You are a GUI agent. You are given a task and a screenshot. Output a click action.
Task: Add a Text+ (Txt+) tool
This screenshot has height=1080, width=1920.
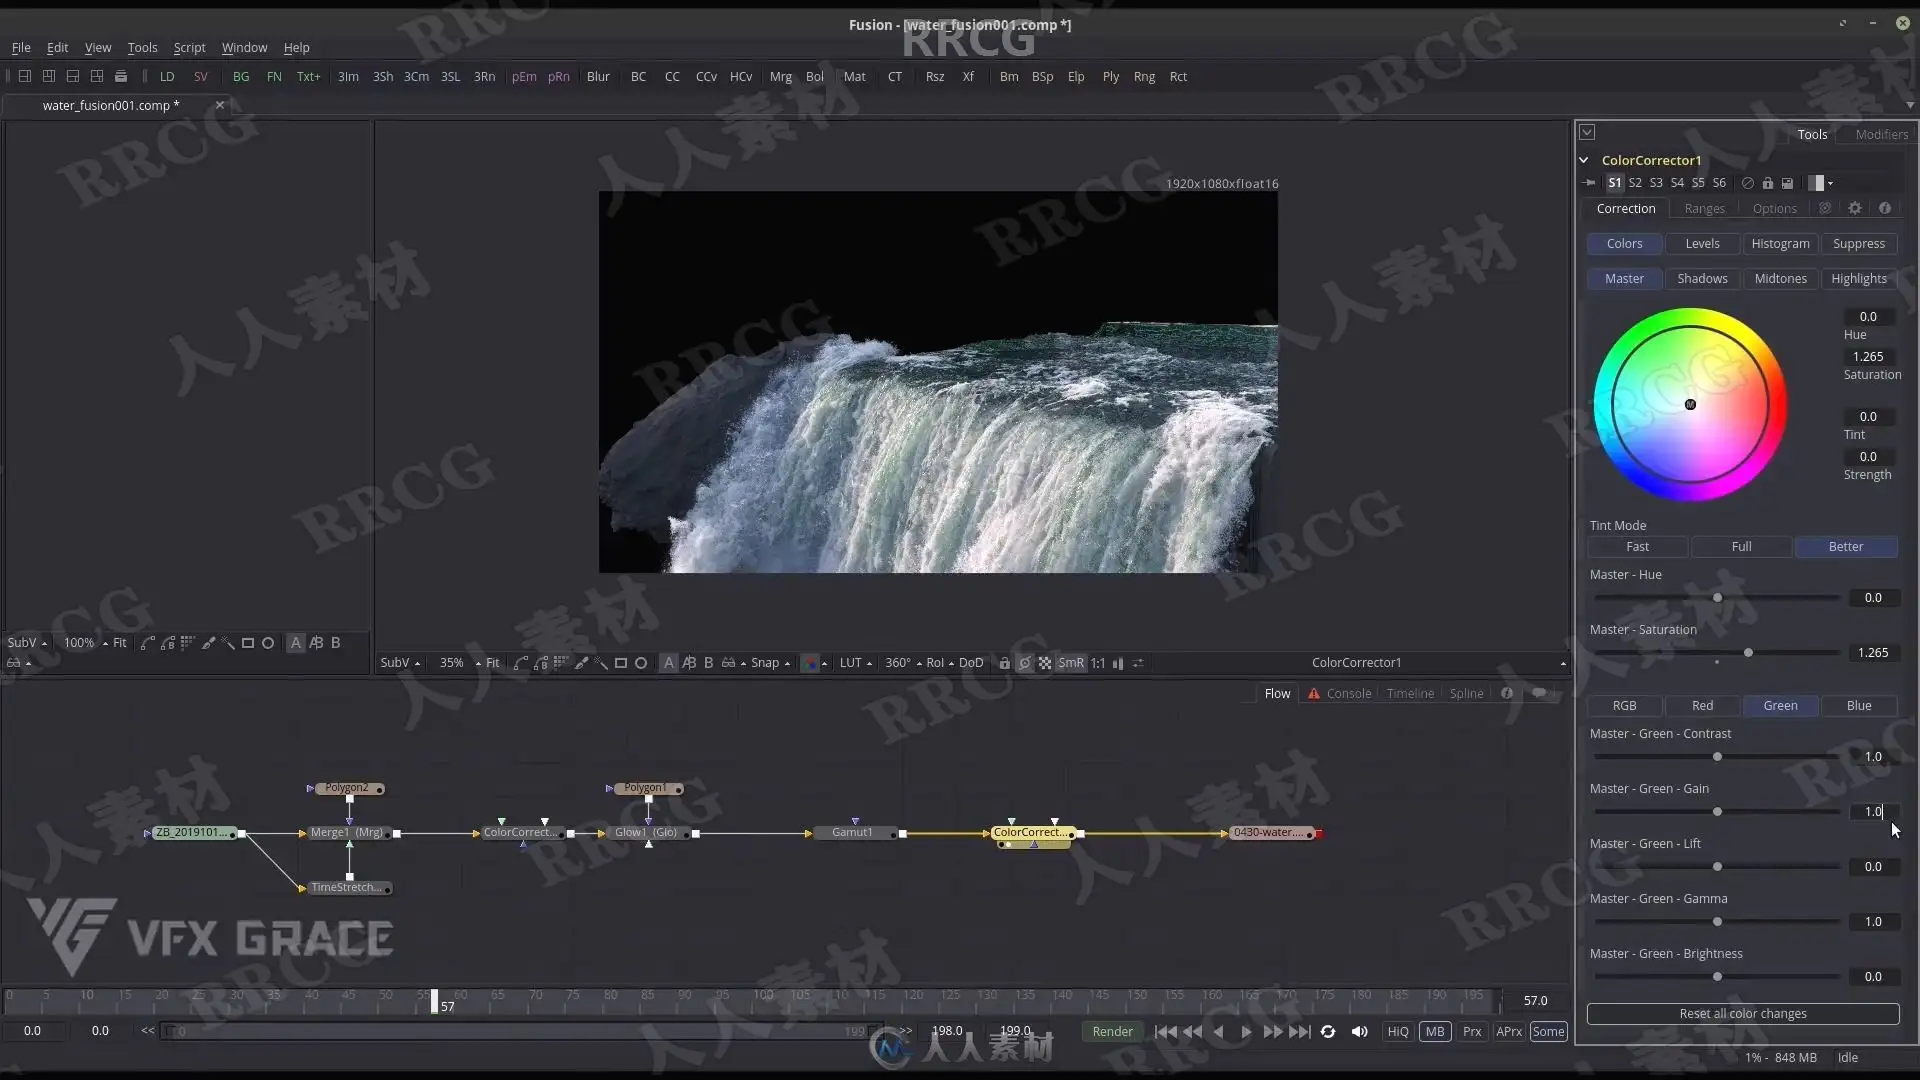308,76
